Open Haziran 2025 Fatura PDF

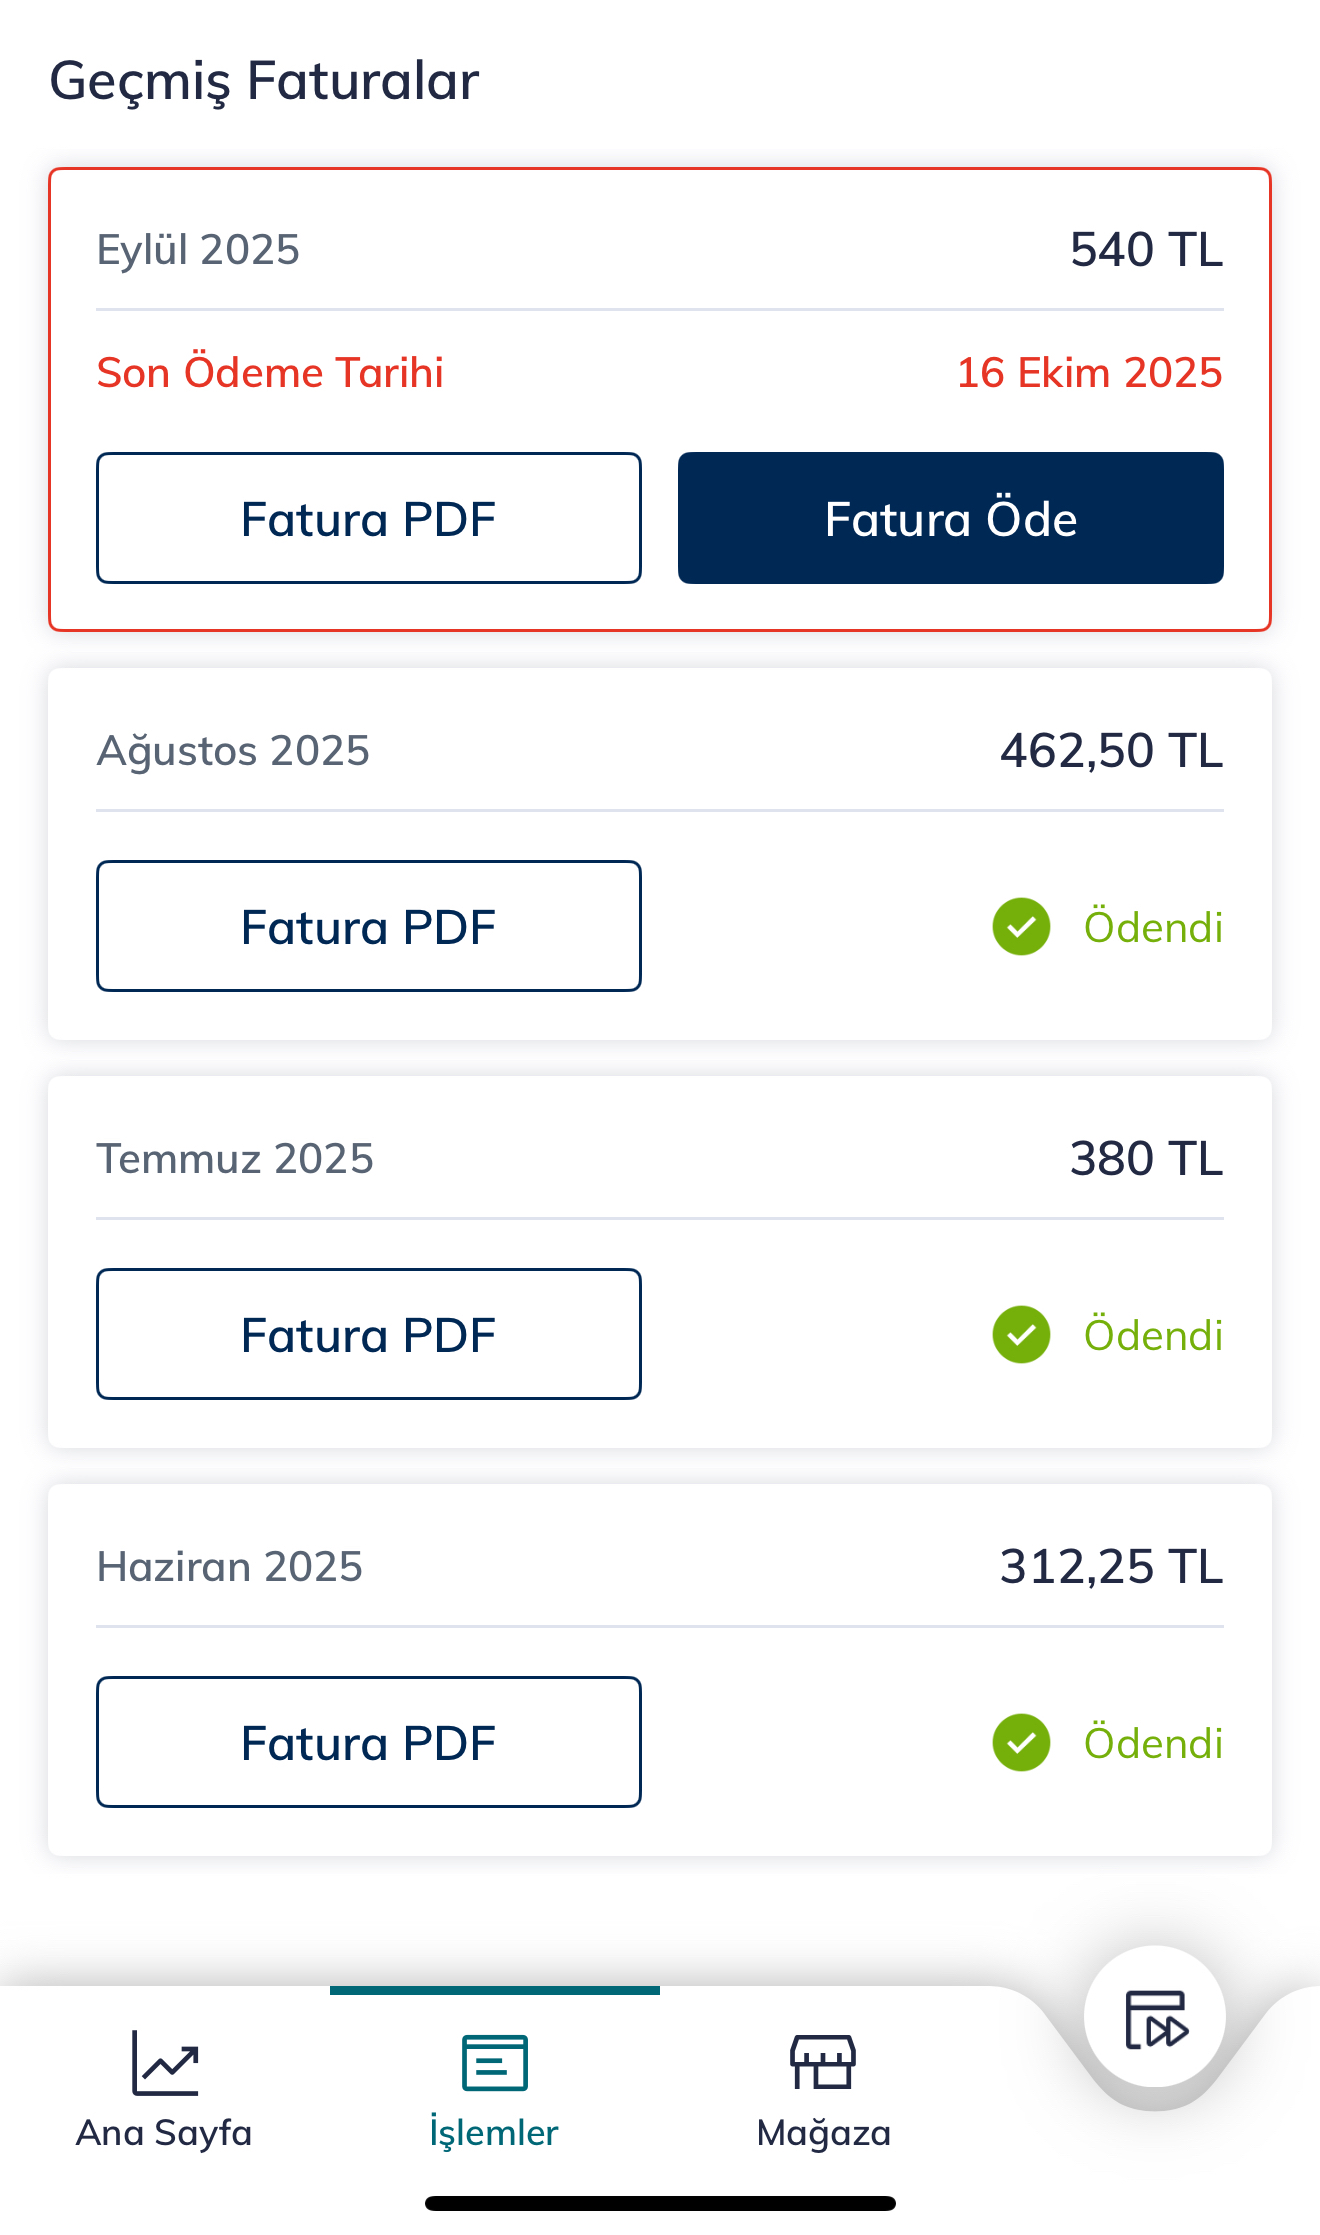coord(368,1742)
